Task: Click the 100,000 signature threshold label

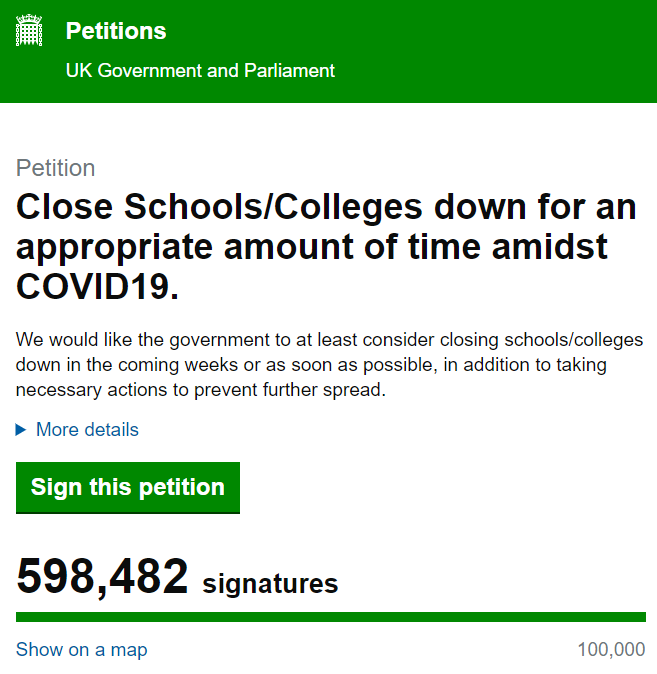Action: 611,650
